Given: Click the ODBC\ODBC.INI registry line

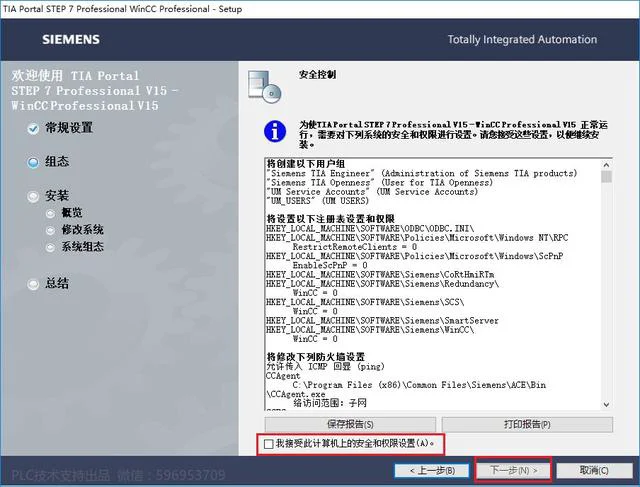Looking at the screenshot, I should [x=370, y=229].
